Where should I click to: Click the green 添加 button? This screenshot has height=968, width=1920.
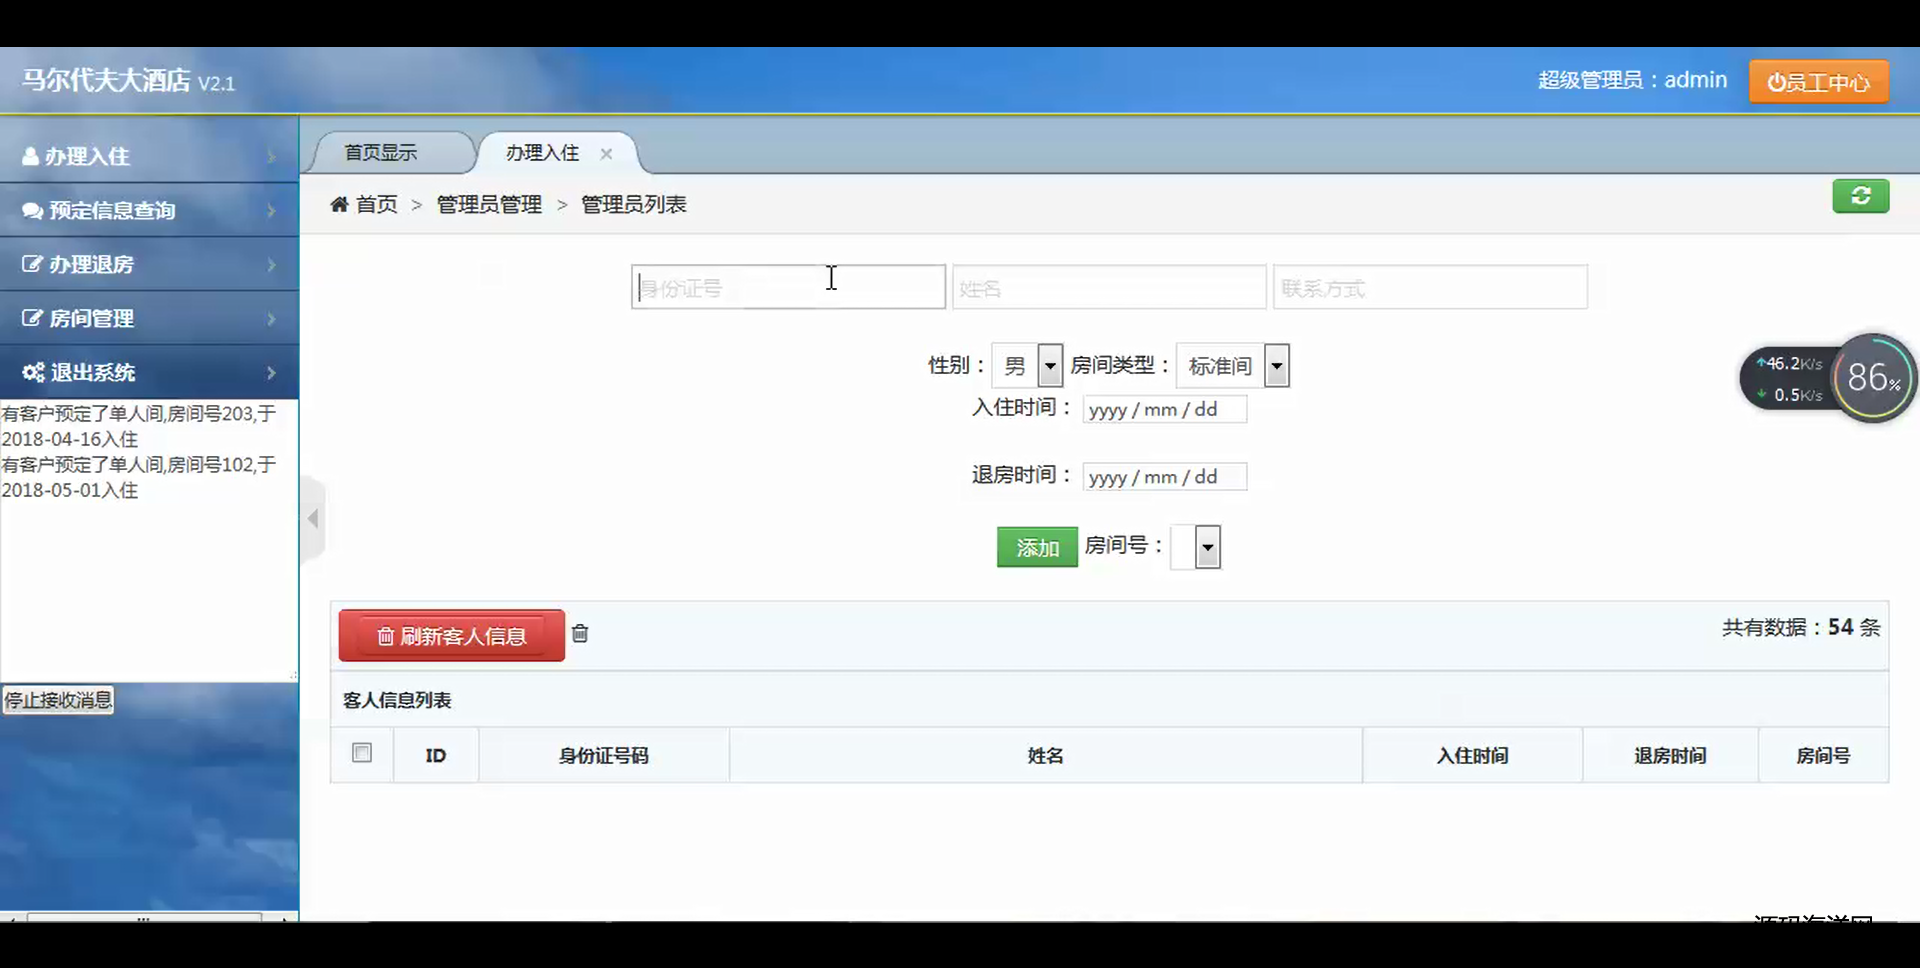pyautogui.click(x=1037, y=547)
